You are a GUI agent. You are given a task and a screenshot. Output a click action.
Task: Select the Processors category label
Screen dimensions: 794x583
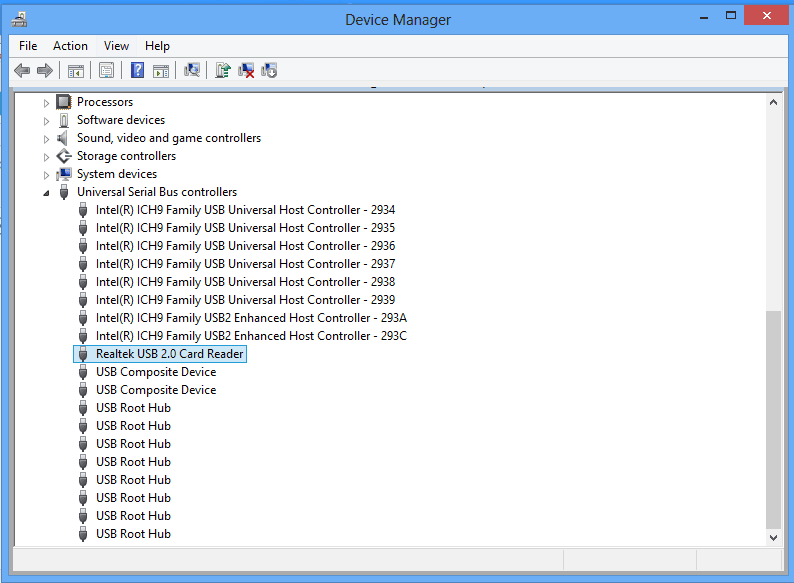[x=105, y=102]
